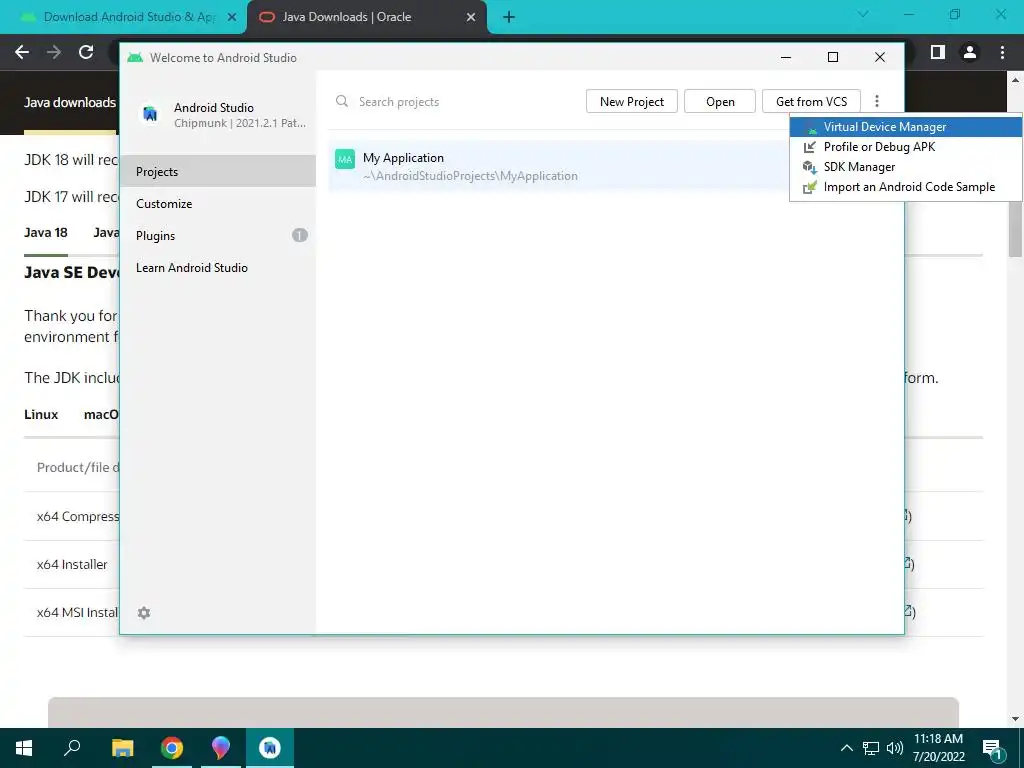Select Import an Android Code Sample
The image size is (1024, 768).
pos(905,187)
